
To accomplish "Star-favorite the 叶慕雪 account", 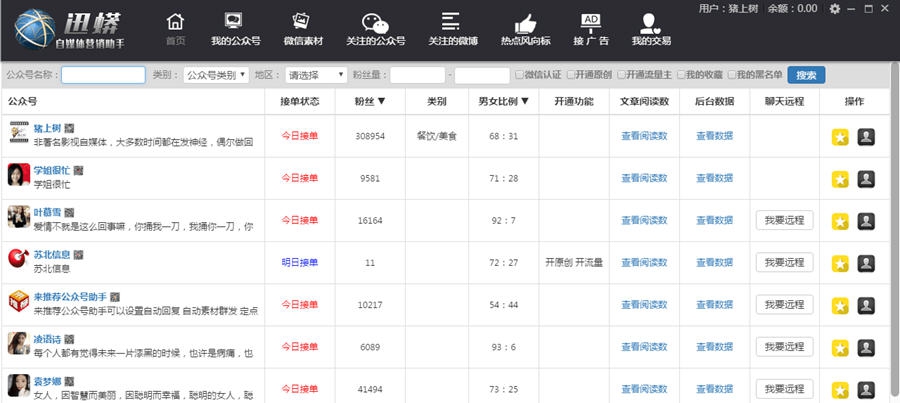I will click(x=840, y=221).
